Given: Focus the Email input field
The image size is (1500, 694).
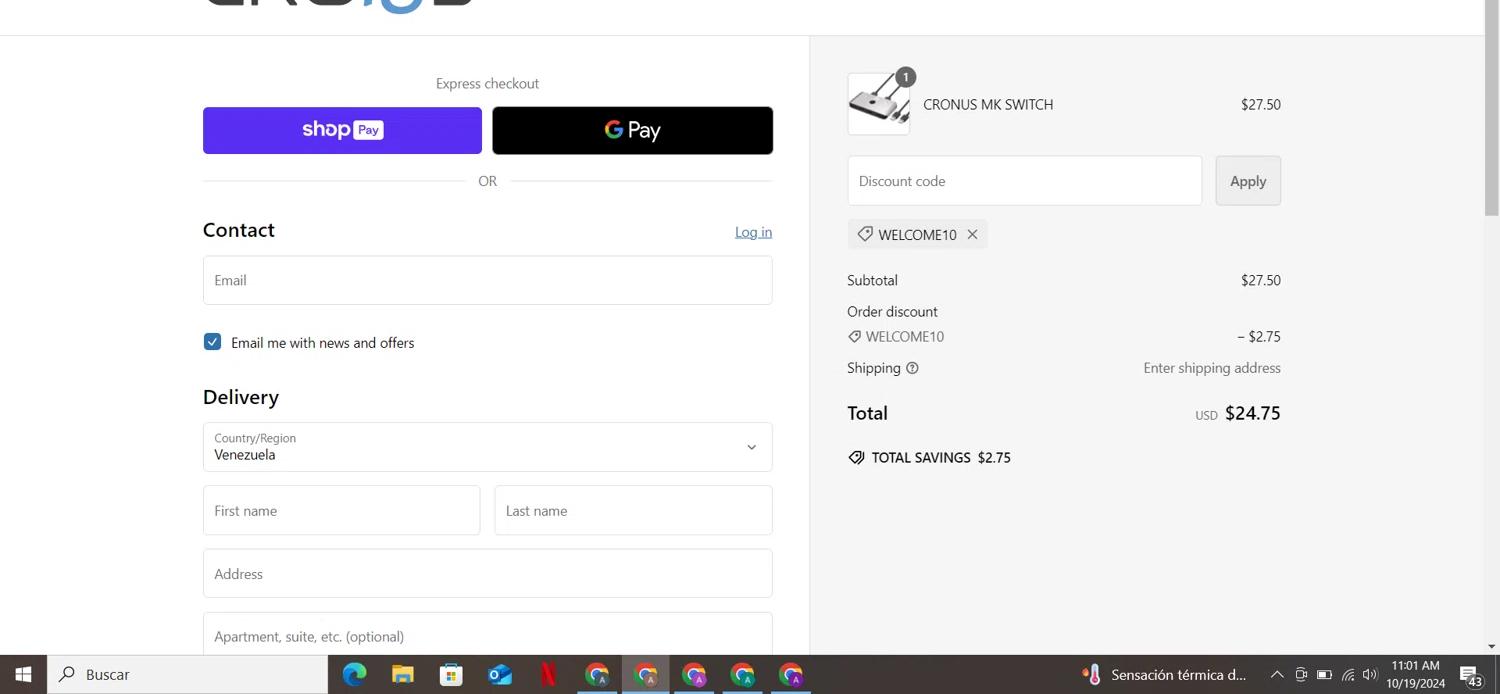Looking at the screenshot, I should [487, 280].
